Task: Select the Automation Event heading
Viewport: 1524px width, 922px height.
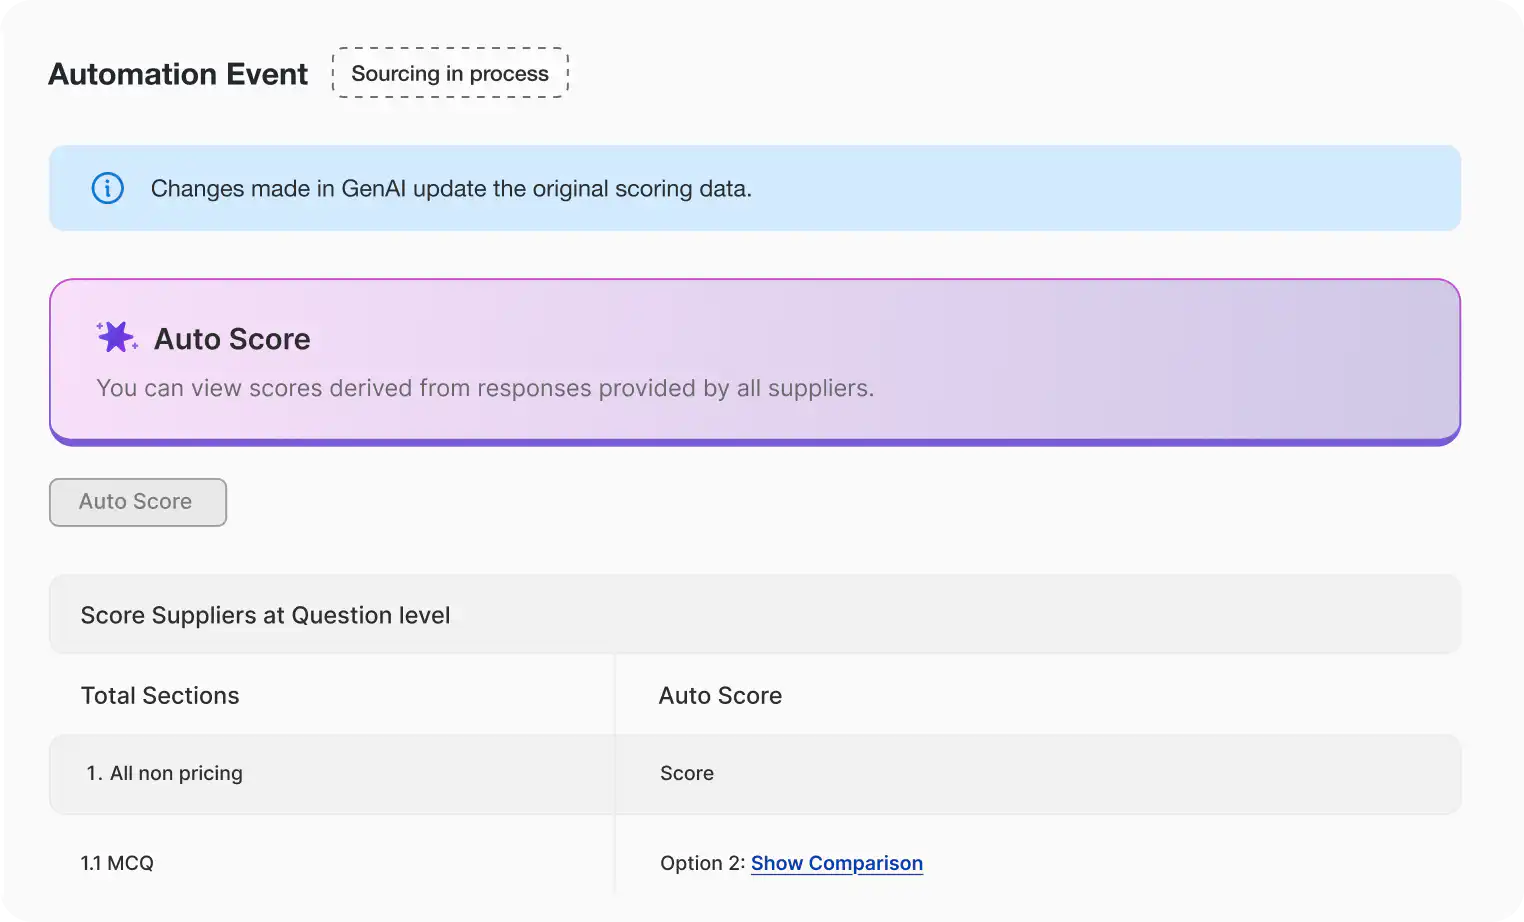Action: coord(178,74)
